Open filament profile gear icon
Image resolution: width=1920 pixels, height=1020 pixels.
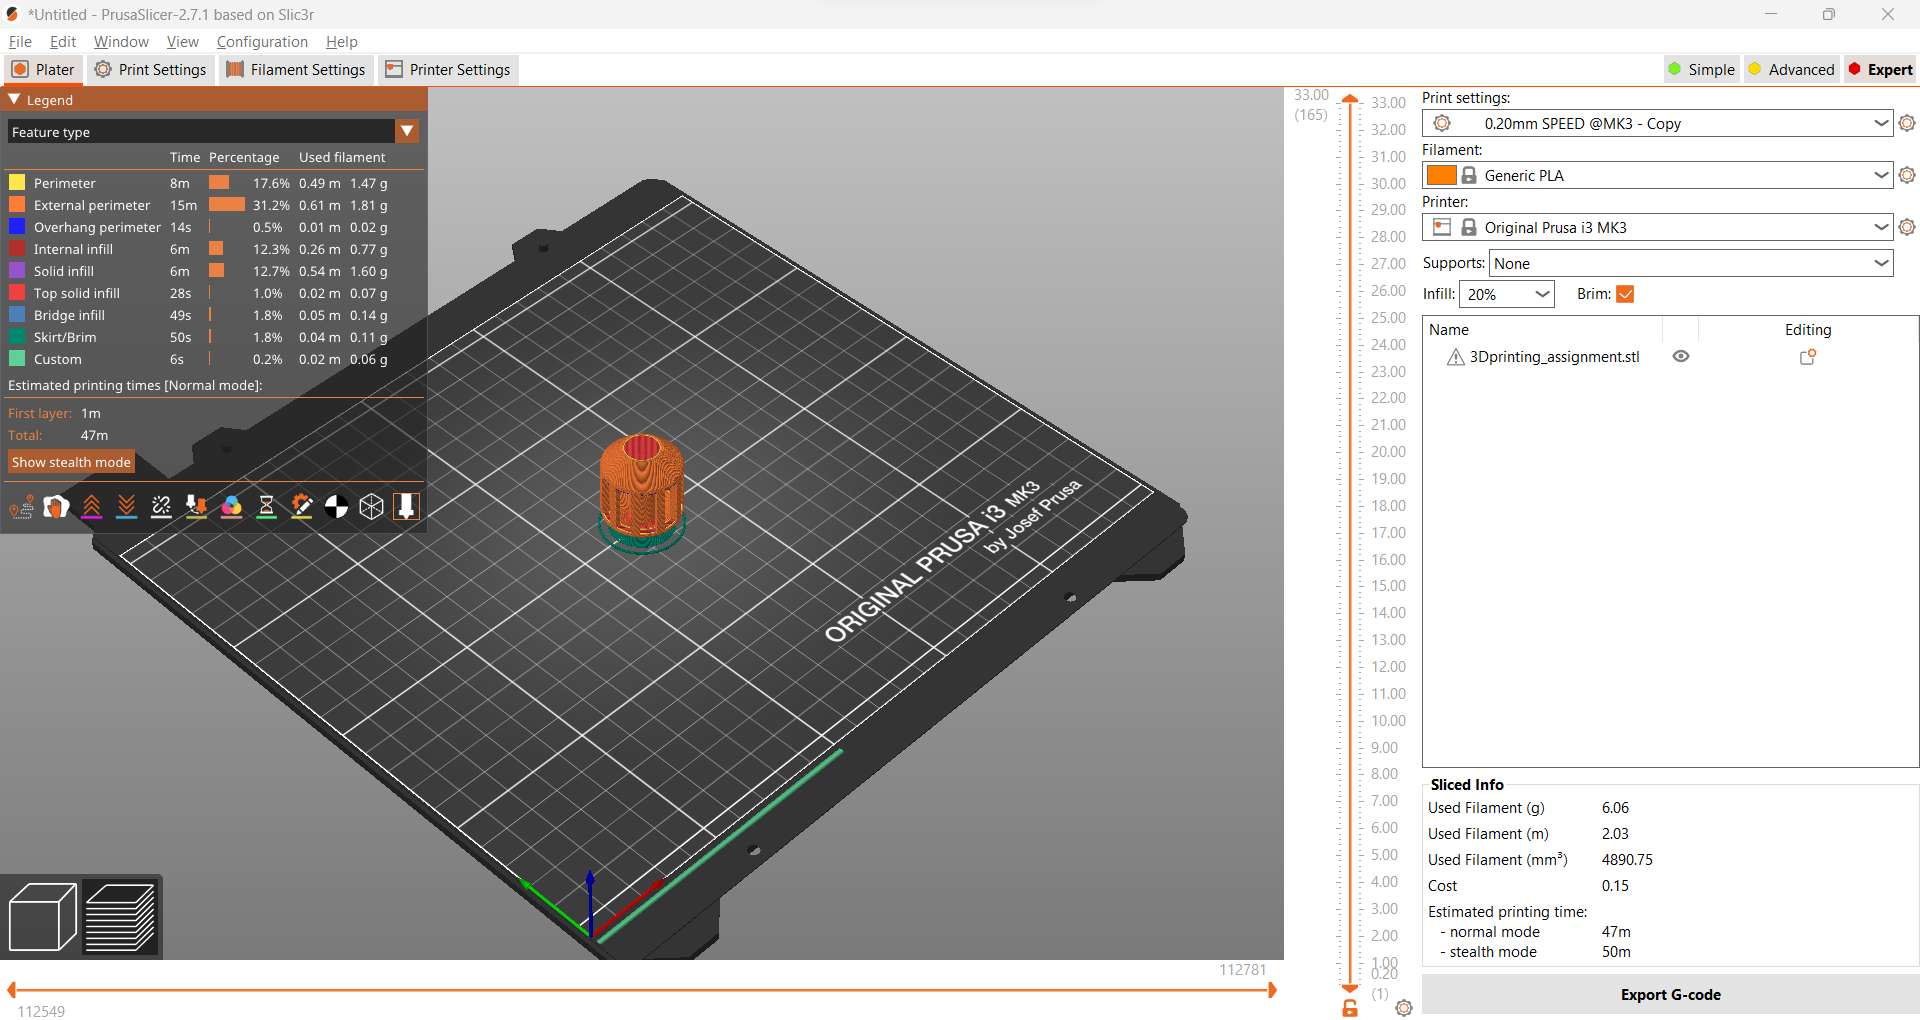(1907, 175)
